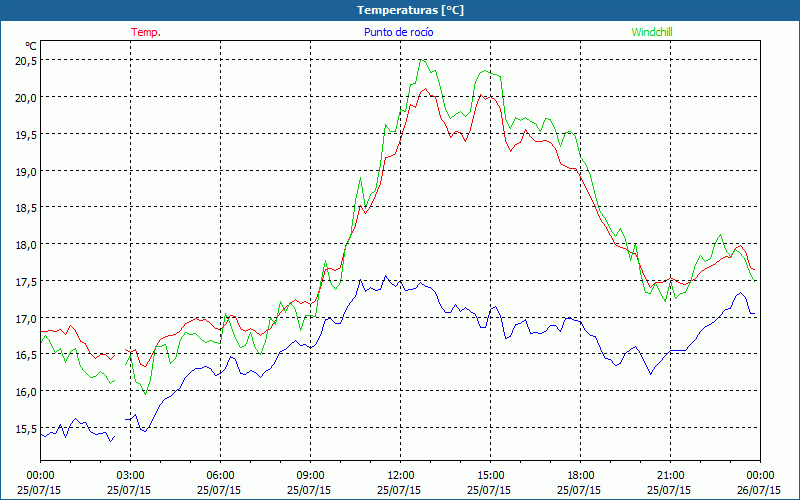Click the '°C' axis unit label
Viewport: 800px width, 500px height.
pyautogui.click(x=31, y=46)
